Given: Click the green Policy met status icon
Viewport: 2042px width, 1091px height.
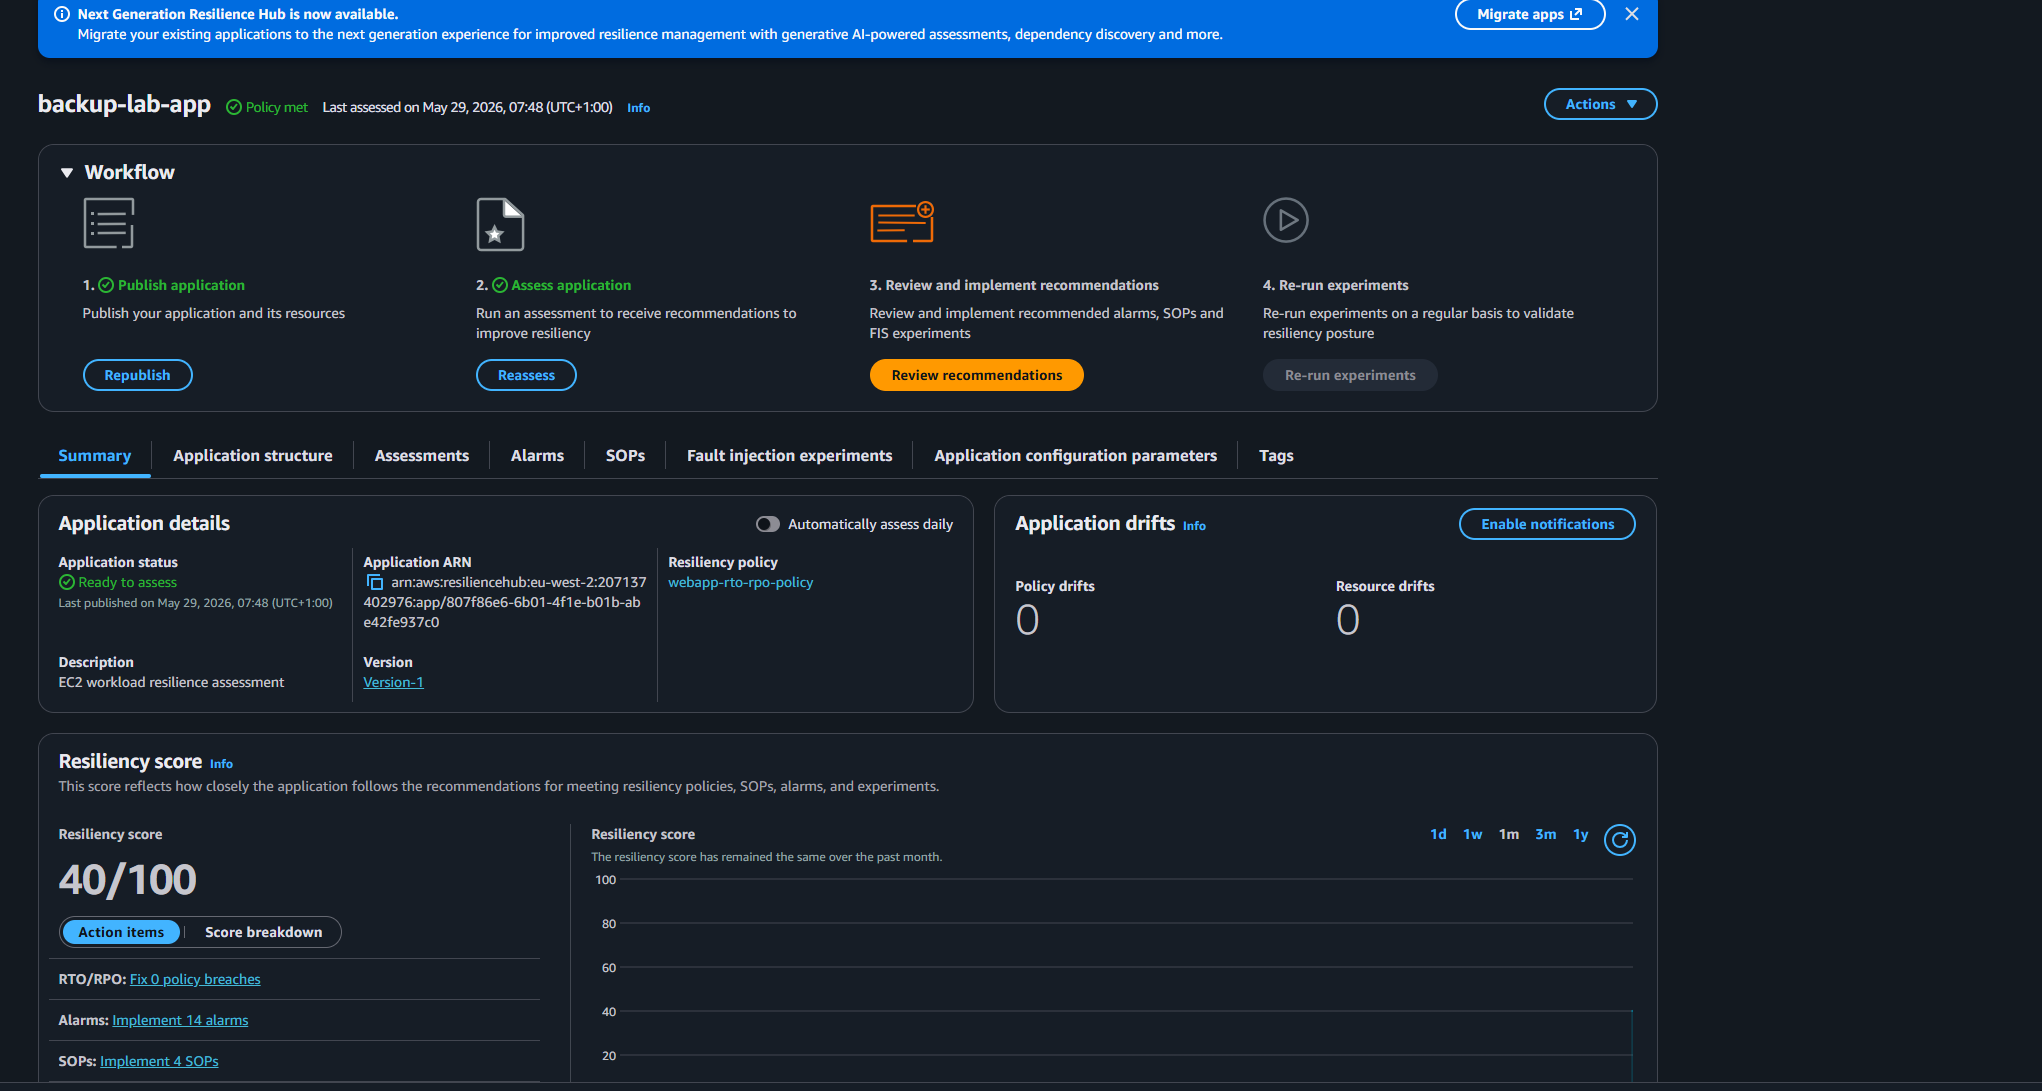Looking at the screenshot, I should click(x=234, y=107).
